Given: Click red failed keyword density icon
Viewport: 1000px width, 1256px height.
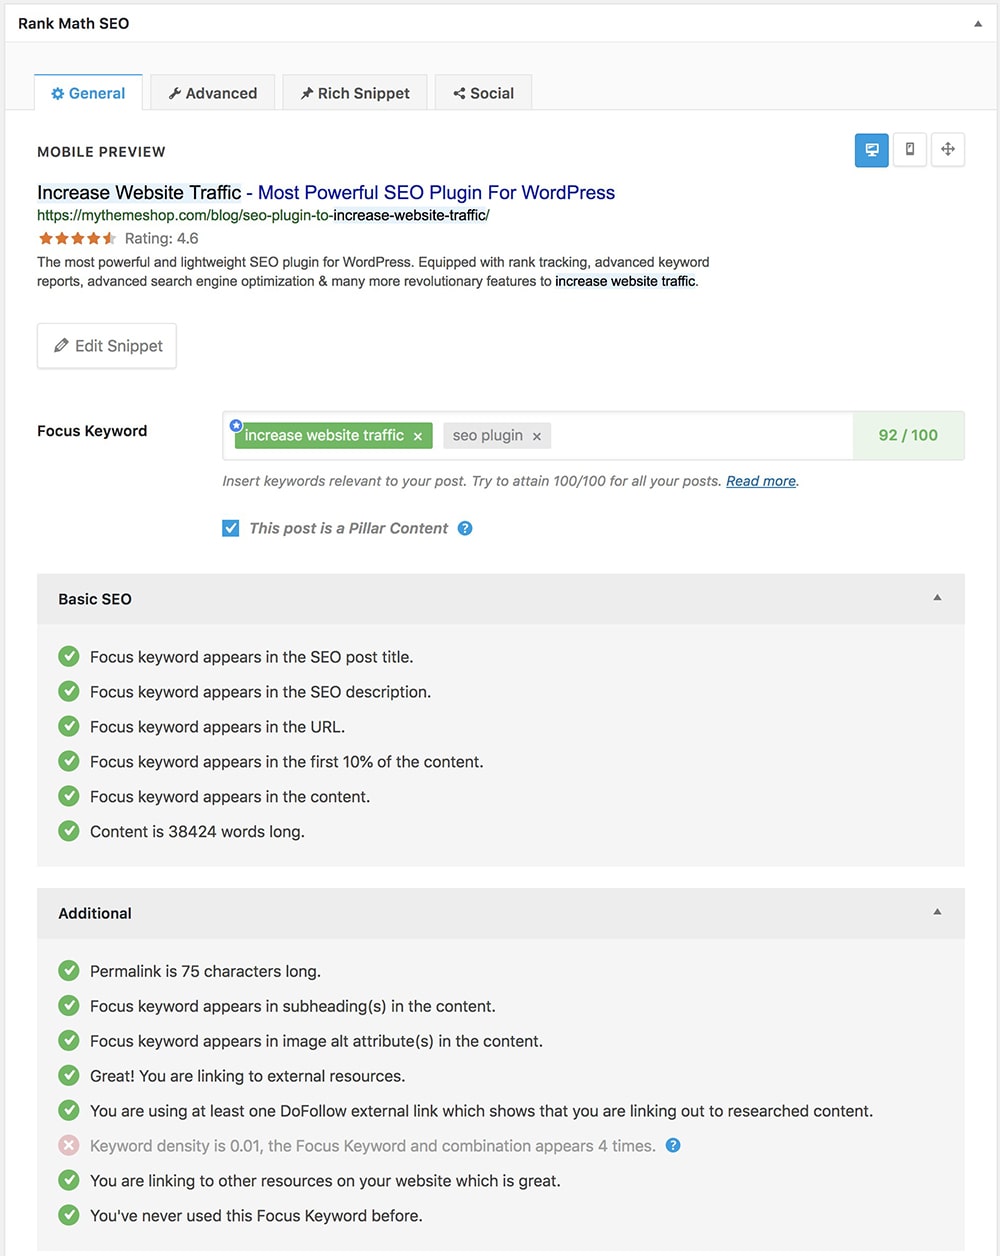Looking at the screenshot, I should [x=69, y=1146].
